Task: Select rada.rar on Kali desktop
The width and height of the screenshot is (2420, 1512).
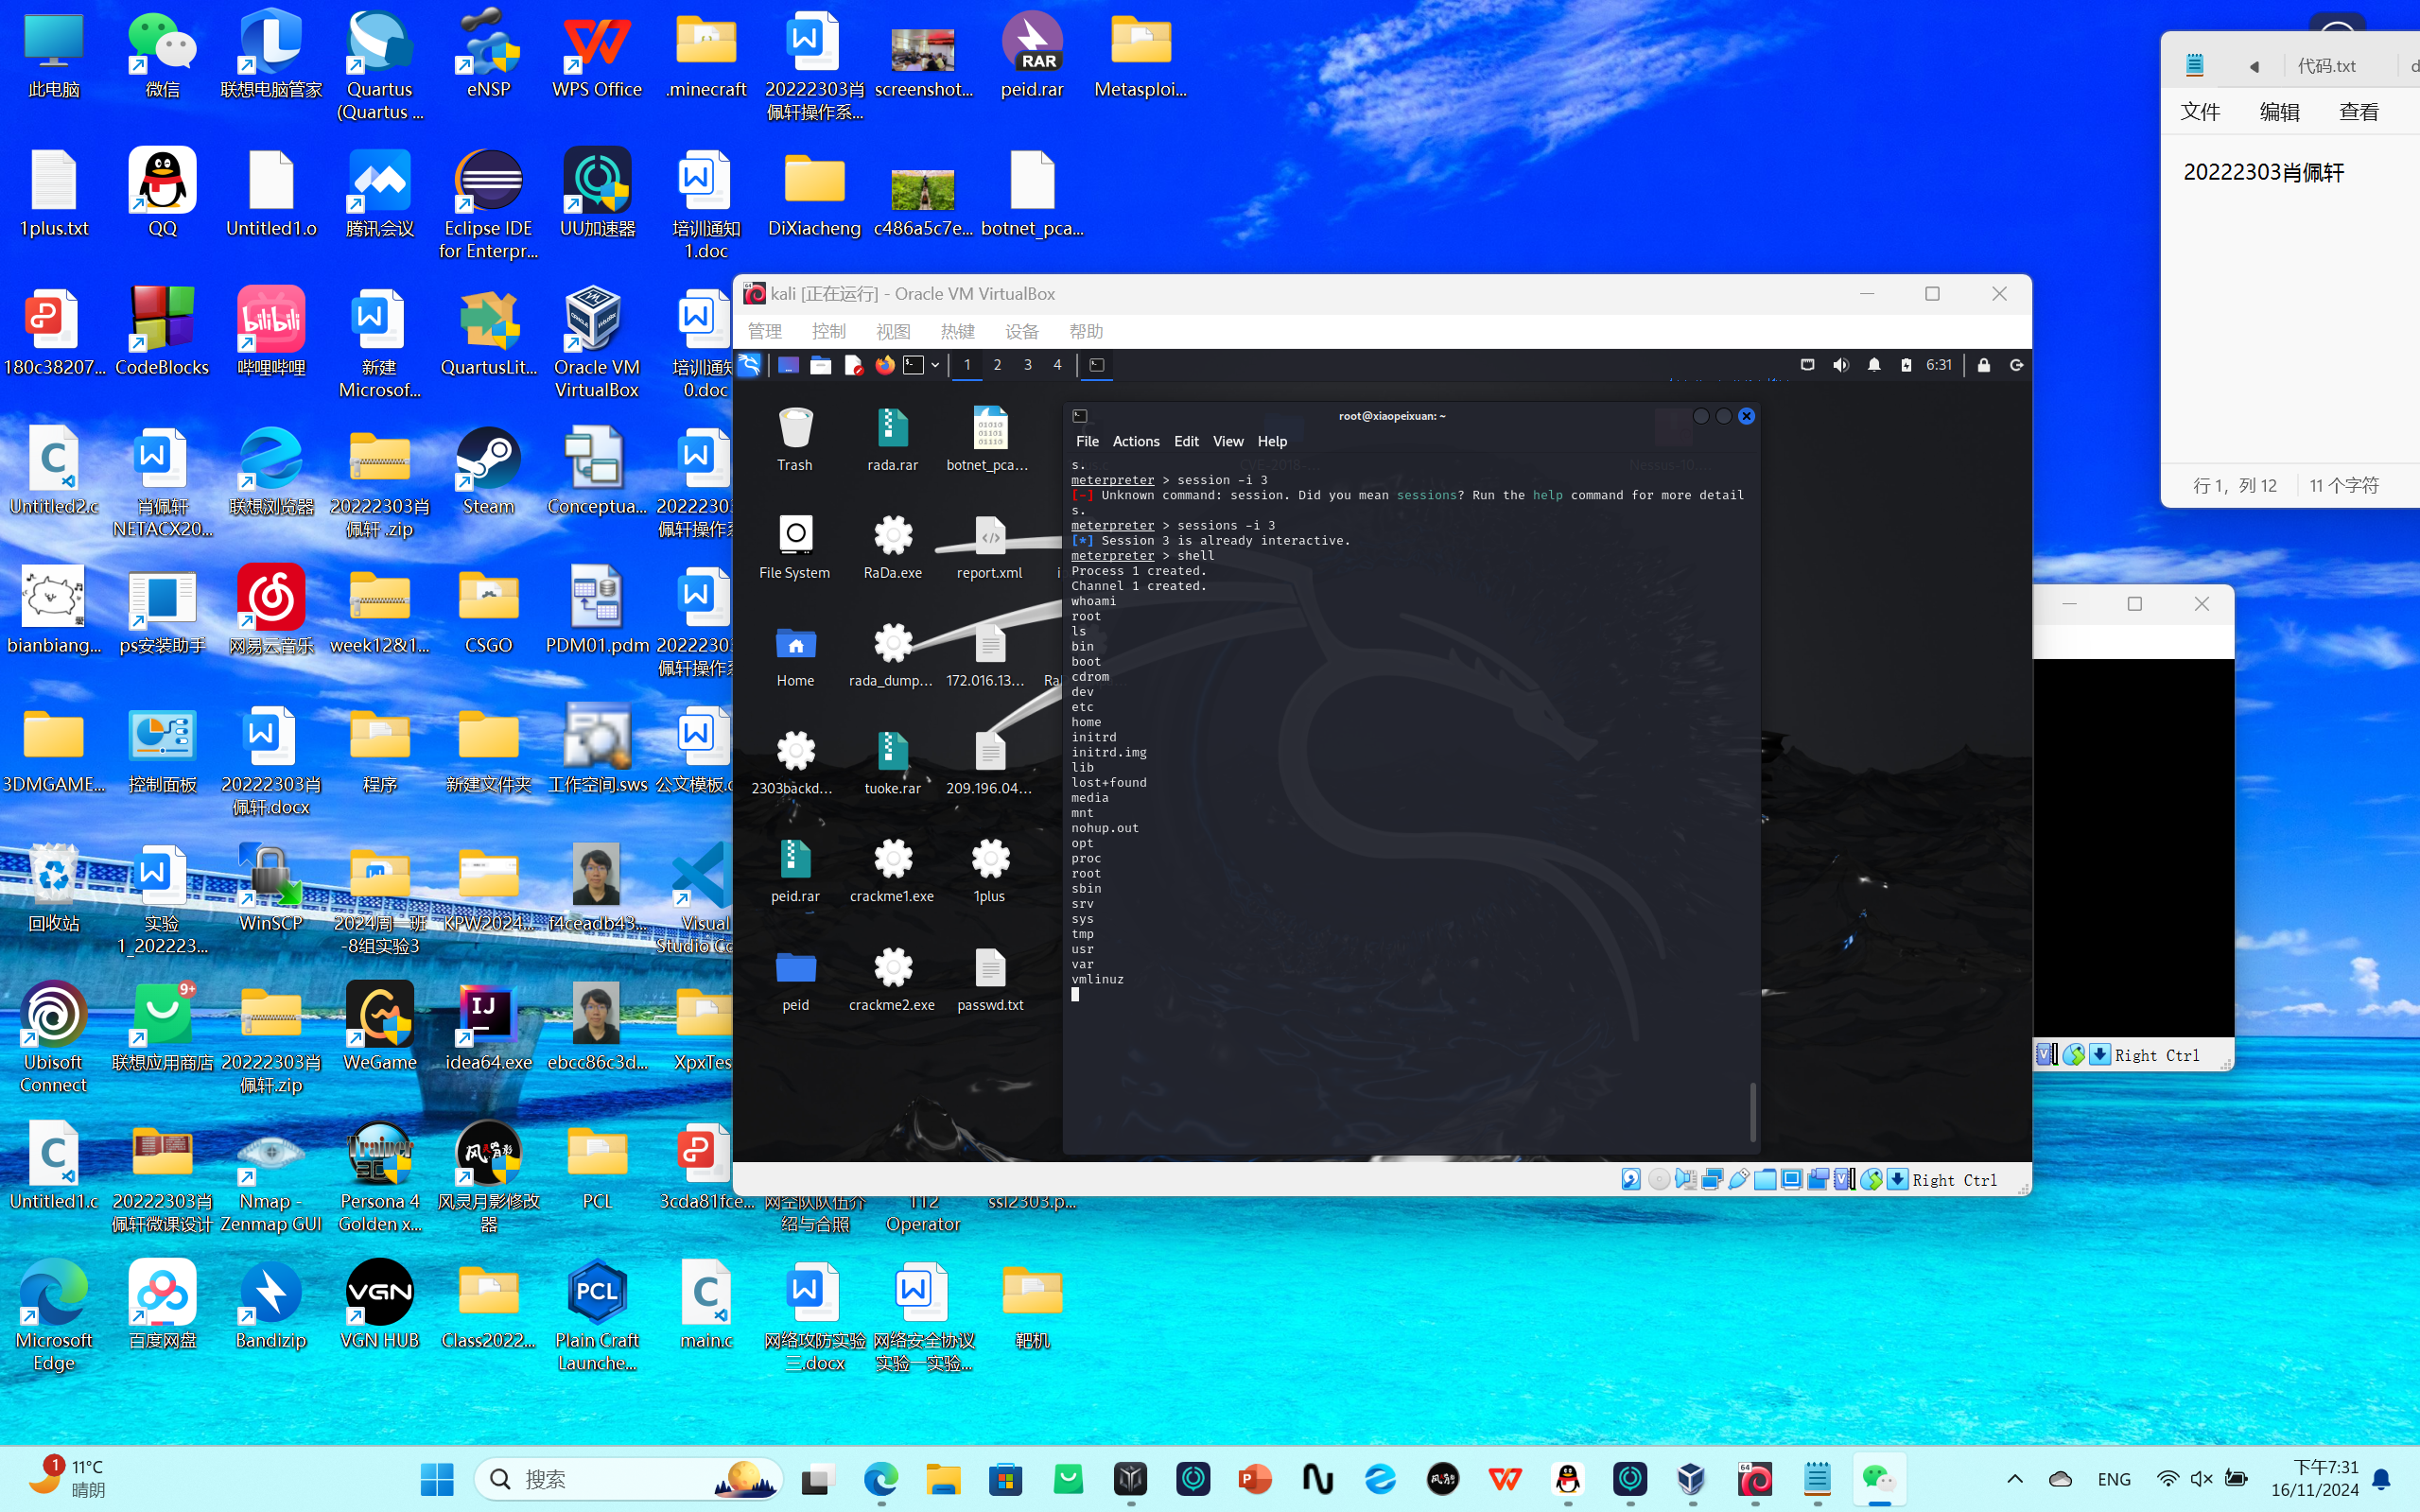Action: pyautogui.click(x=892, y=439)
